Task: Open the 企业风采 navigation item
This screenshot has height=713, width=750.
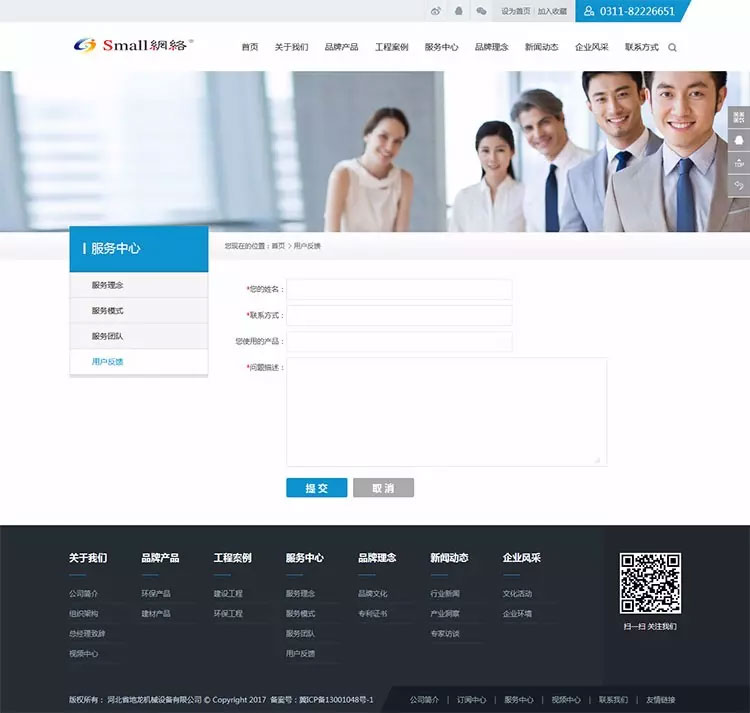Action: click(592, 47)
